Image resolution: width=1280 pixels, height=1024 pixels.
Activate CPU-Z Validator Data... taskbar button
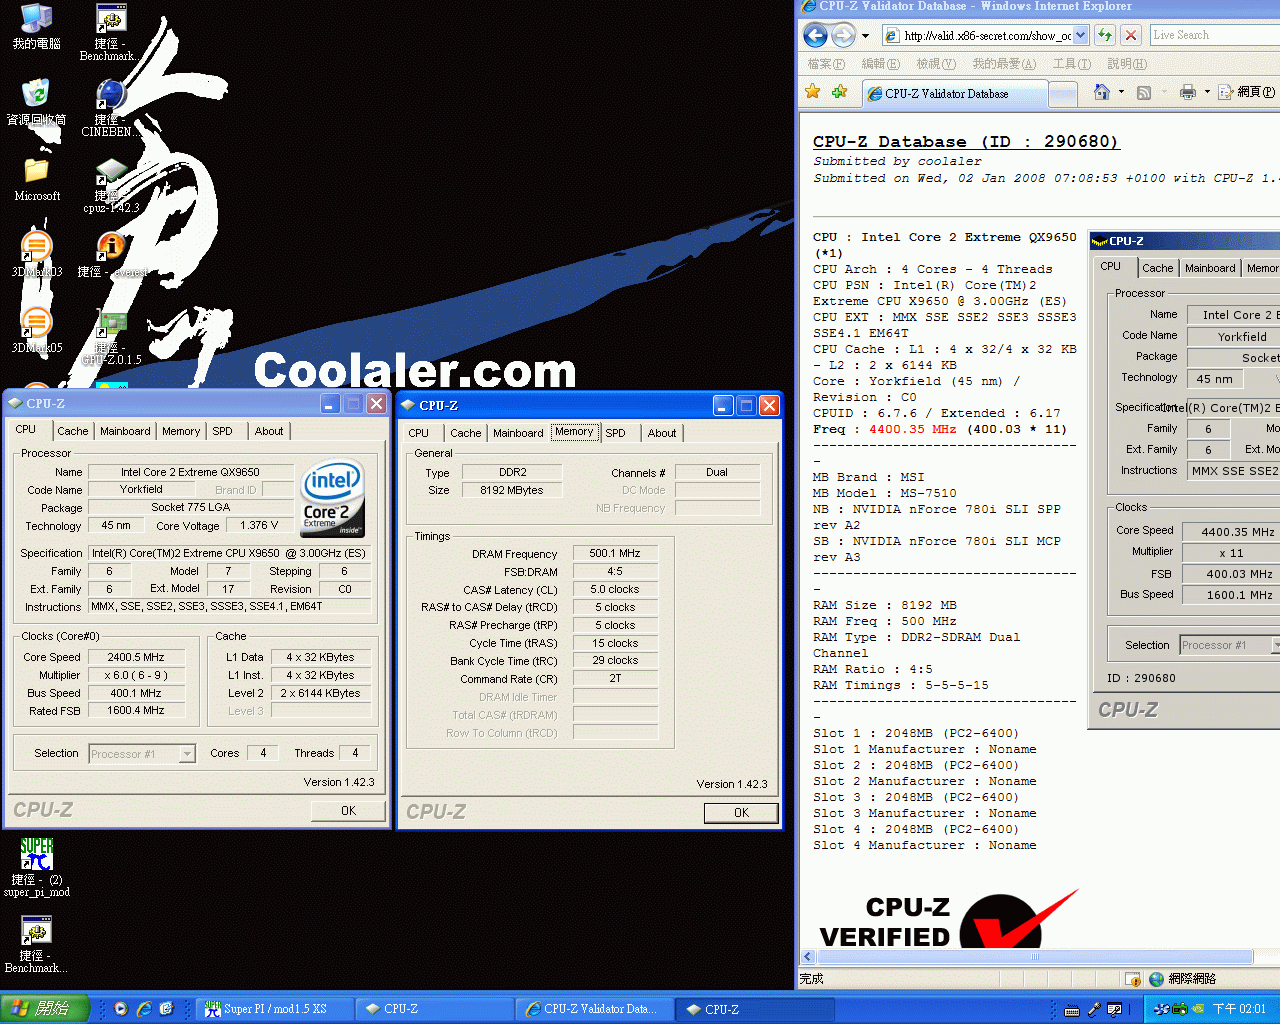(x=595, y=1009)
